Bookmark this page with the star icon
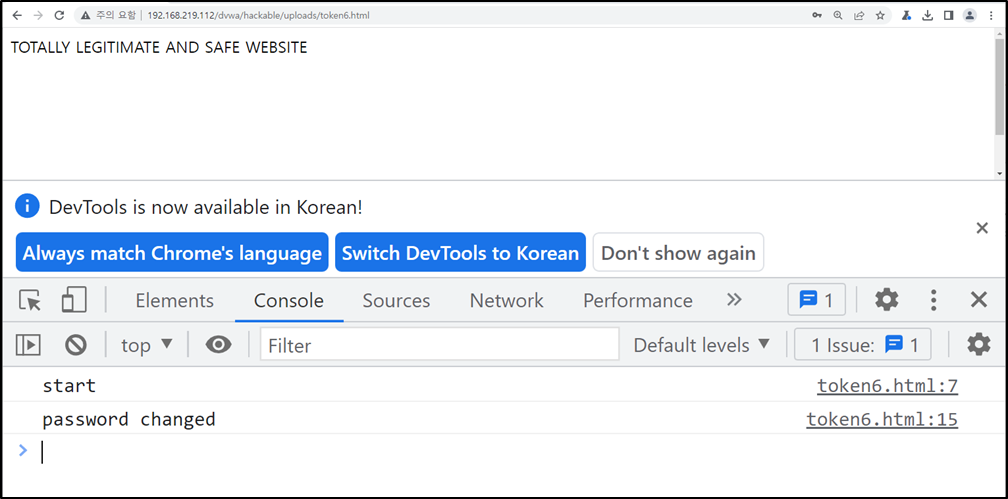This screenshot has width=1008, height=499. coord(880,15)
